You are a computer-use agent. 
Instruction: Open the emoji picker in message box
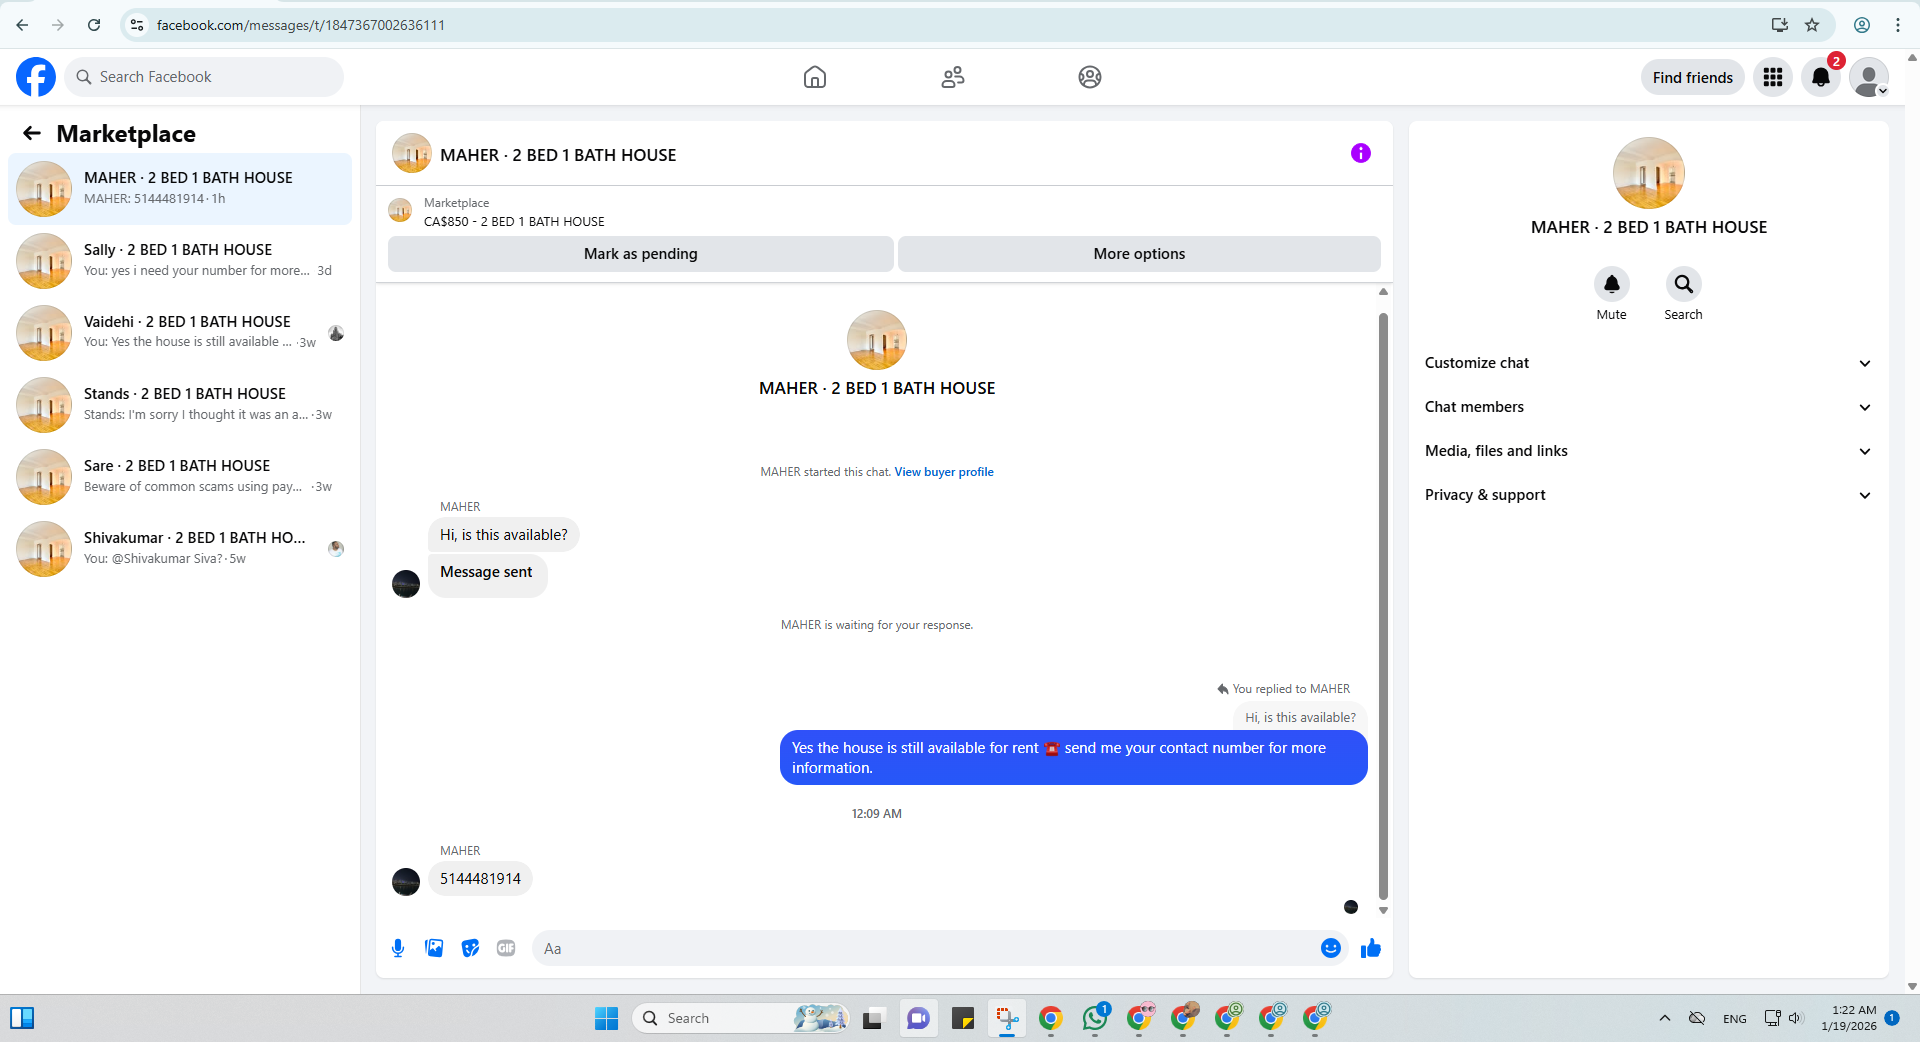1331,948
